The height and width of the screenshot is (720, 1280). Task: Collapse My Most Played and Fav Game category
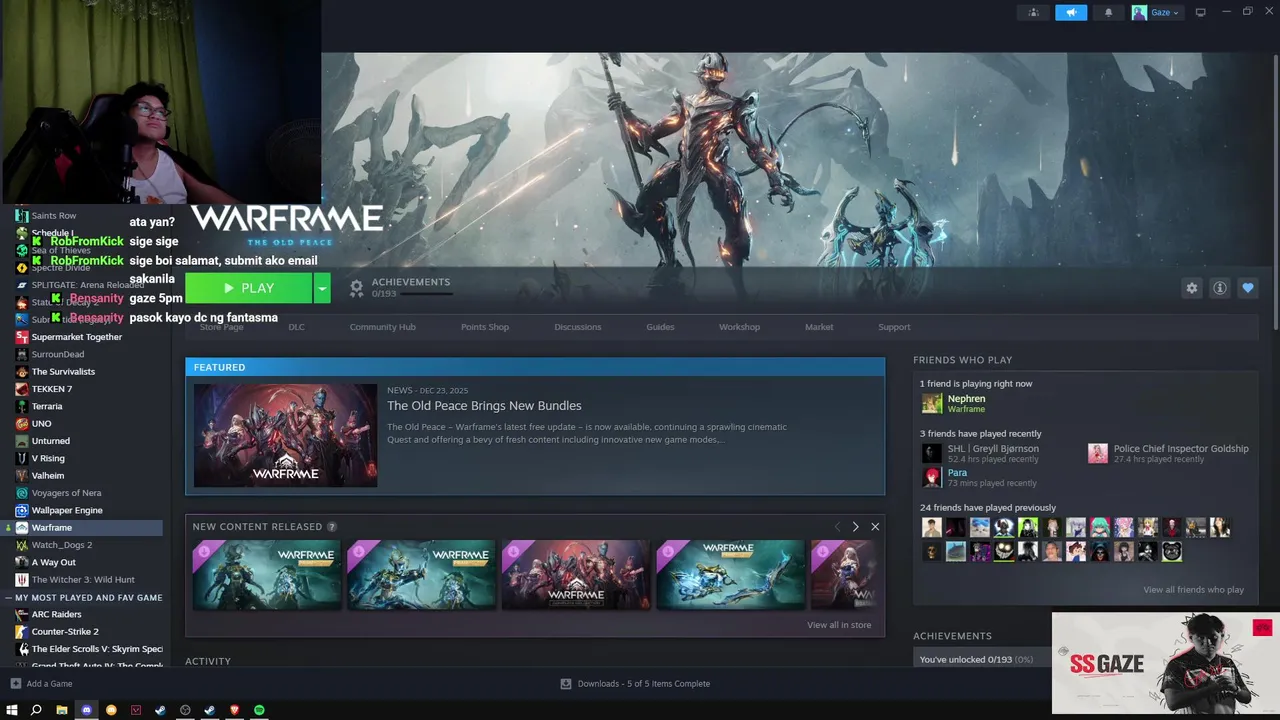click(x=7, y=598)
